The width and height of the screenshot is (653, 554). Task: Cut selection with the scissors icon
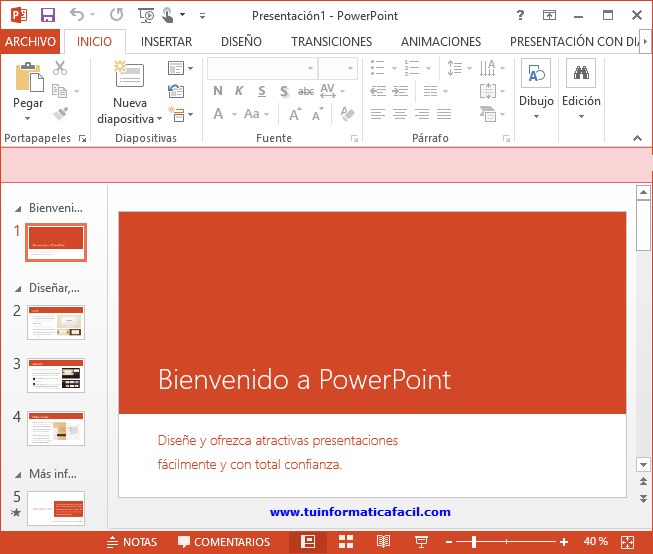tap(60, 67)
